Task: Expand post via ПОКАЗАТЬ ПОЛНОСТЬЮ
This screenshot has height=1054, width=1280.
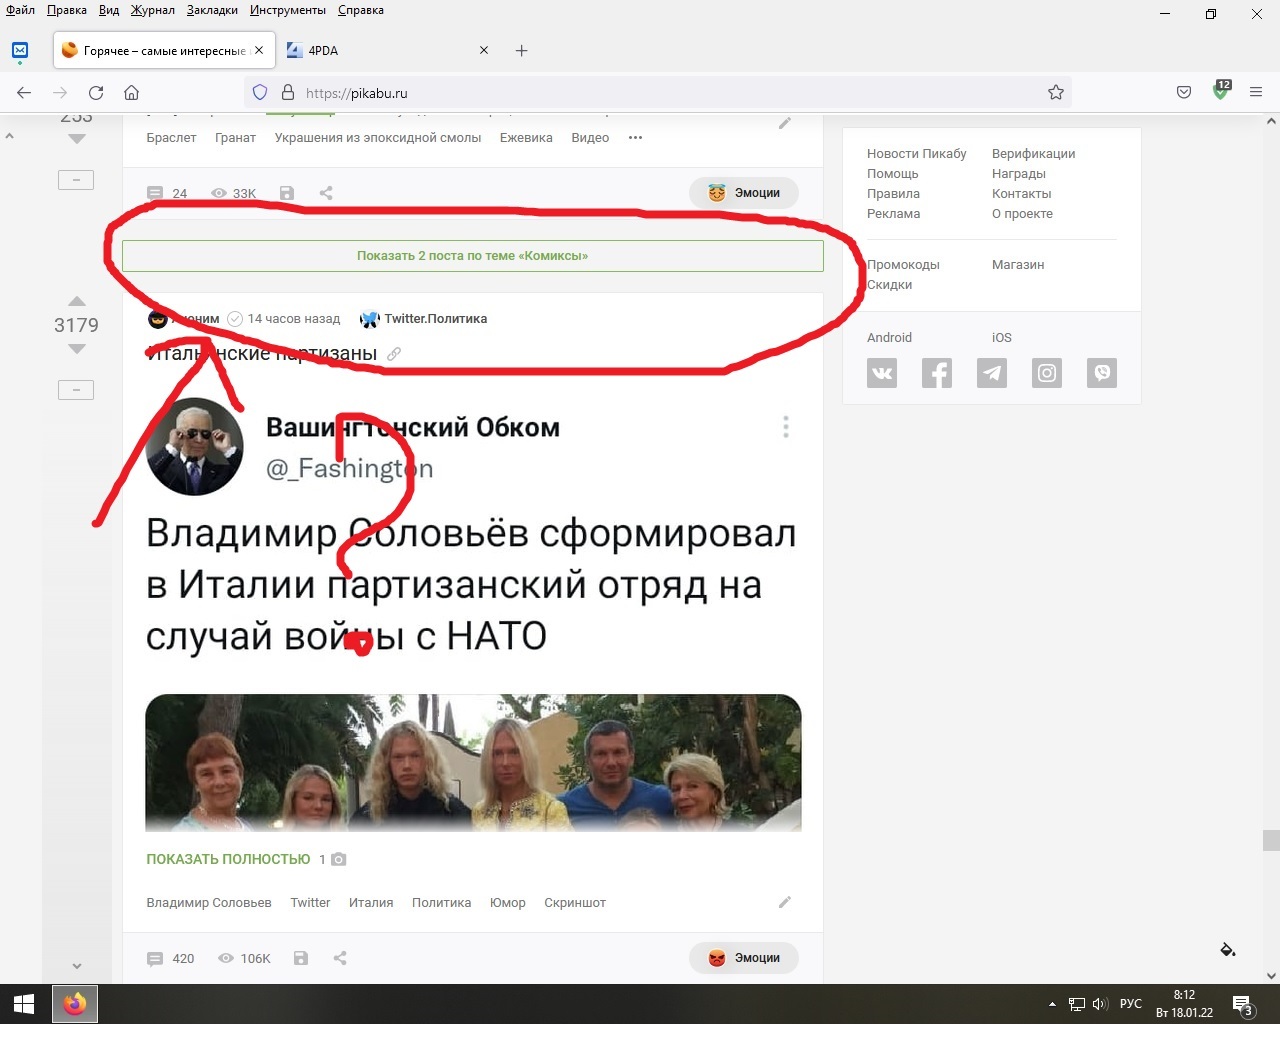Action: click(x=228, y=859)
